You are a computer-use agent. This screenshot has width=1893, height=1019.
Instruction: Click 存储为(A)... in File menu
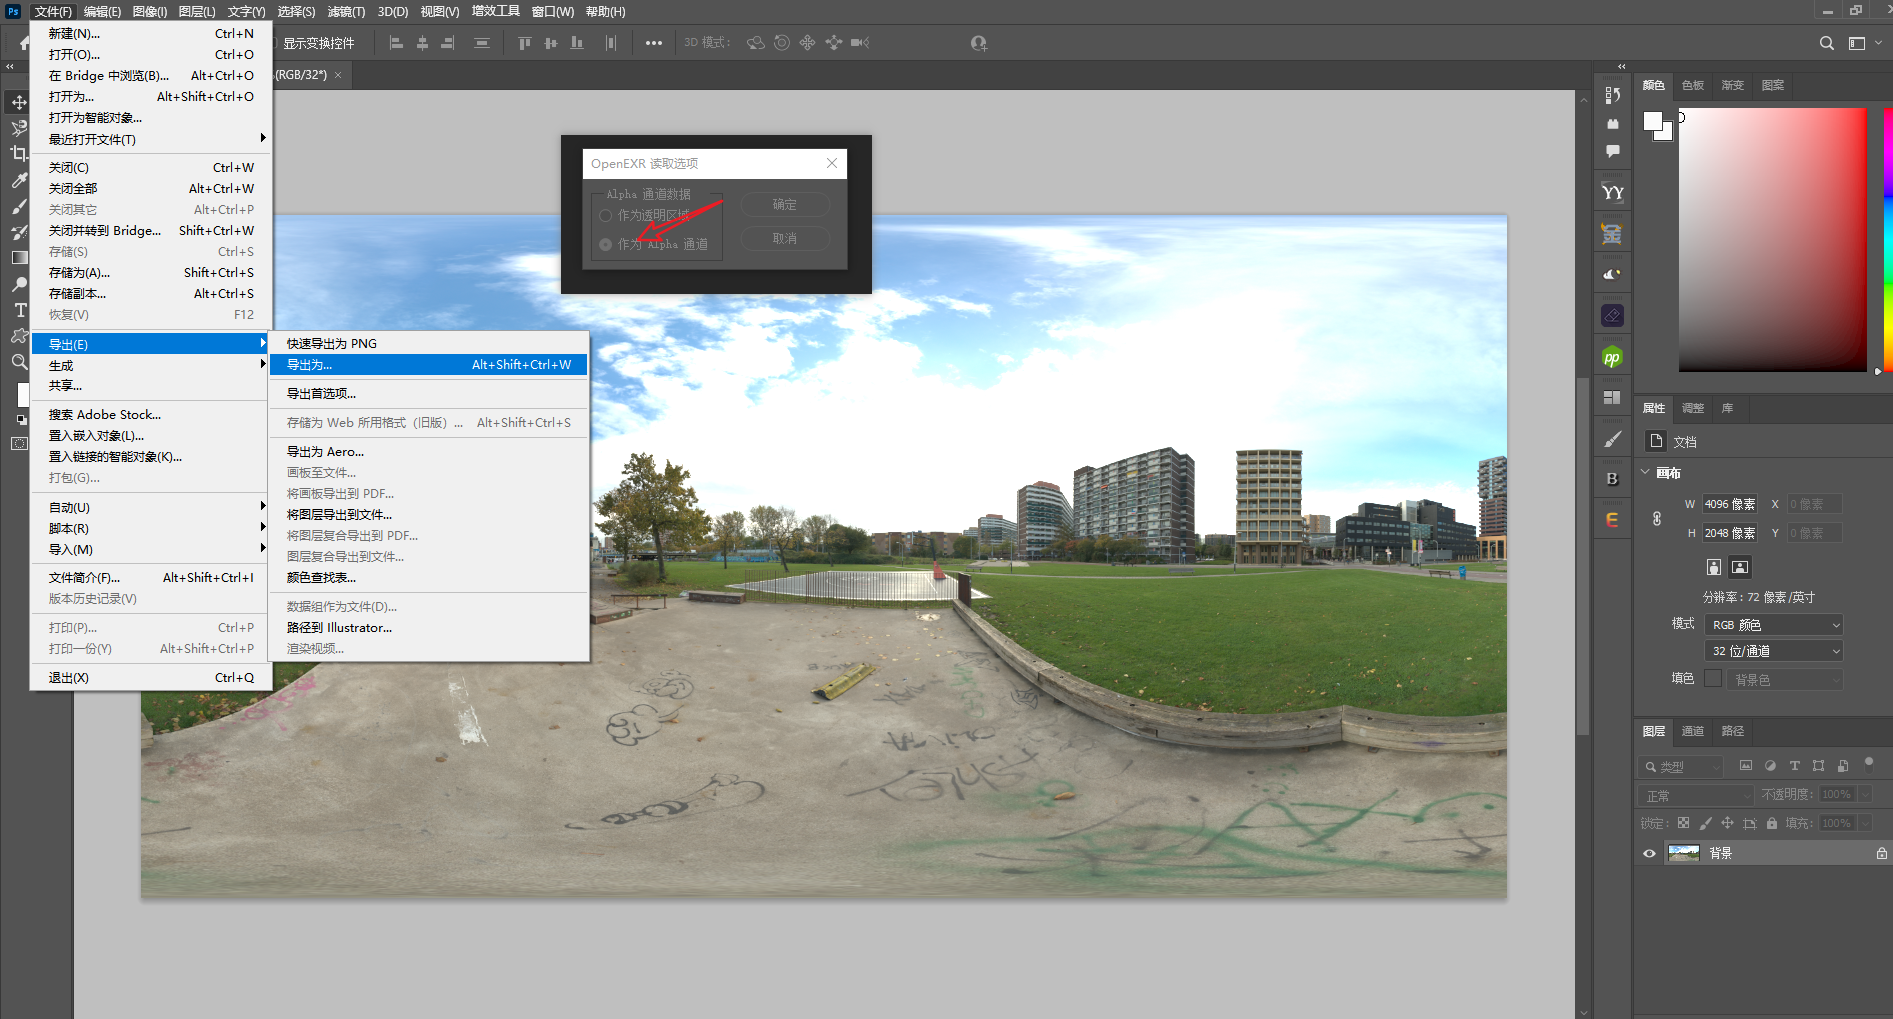(150, 273)
